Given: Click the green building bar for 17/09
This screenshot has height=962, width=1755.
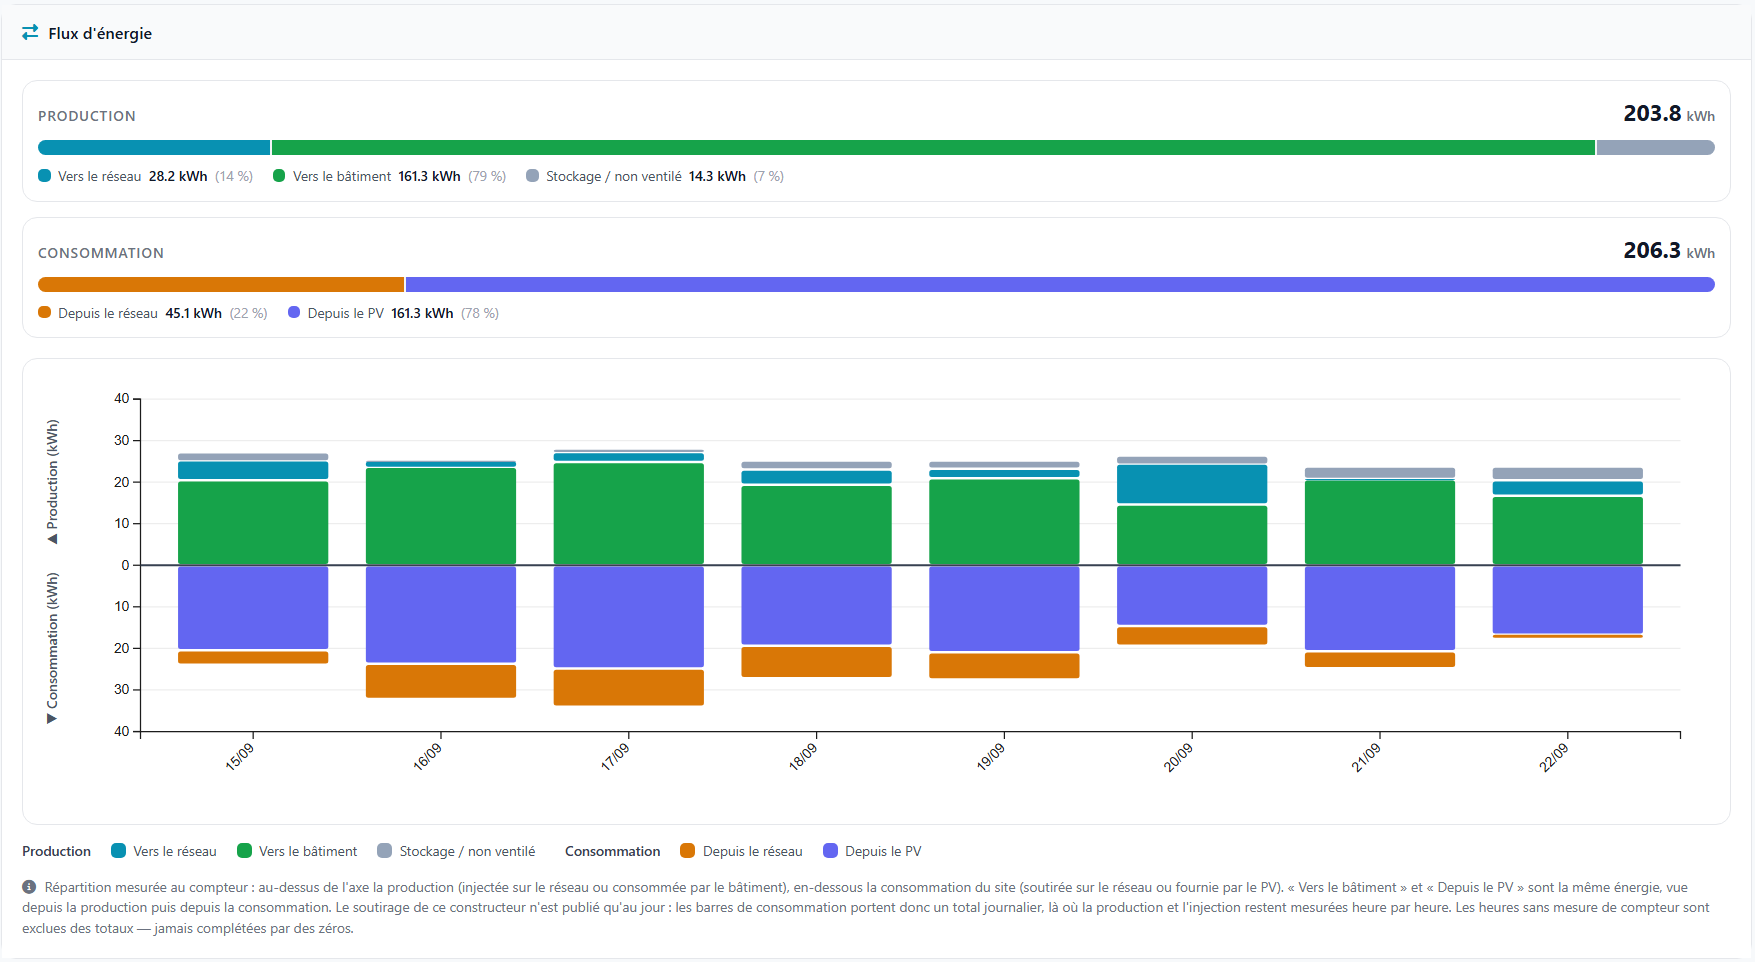Looking at the screenshot, I should click(629, 514).
